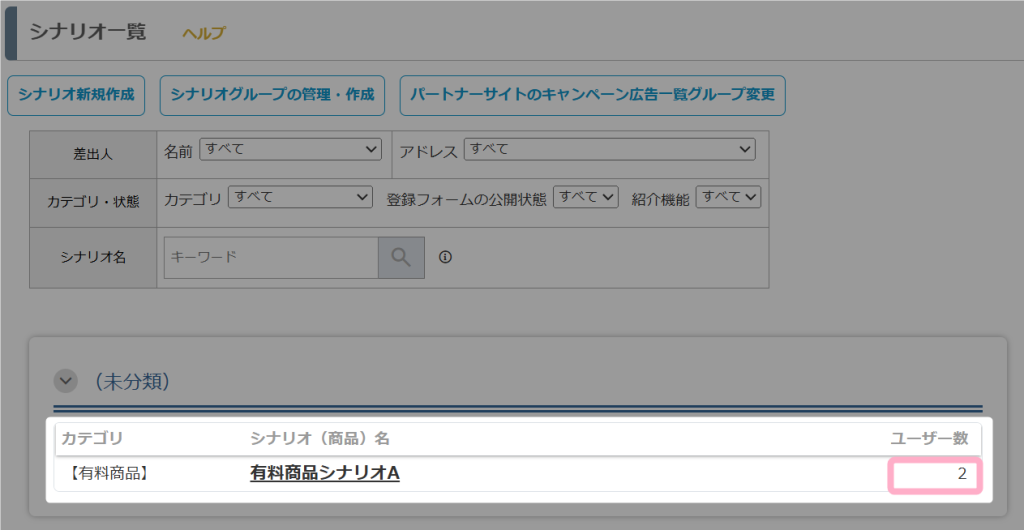Open the アドレス dropdown
Viewport: 1024px width, 530px height.
point(609,149)
